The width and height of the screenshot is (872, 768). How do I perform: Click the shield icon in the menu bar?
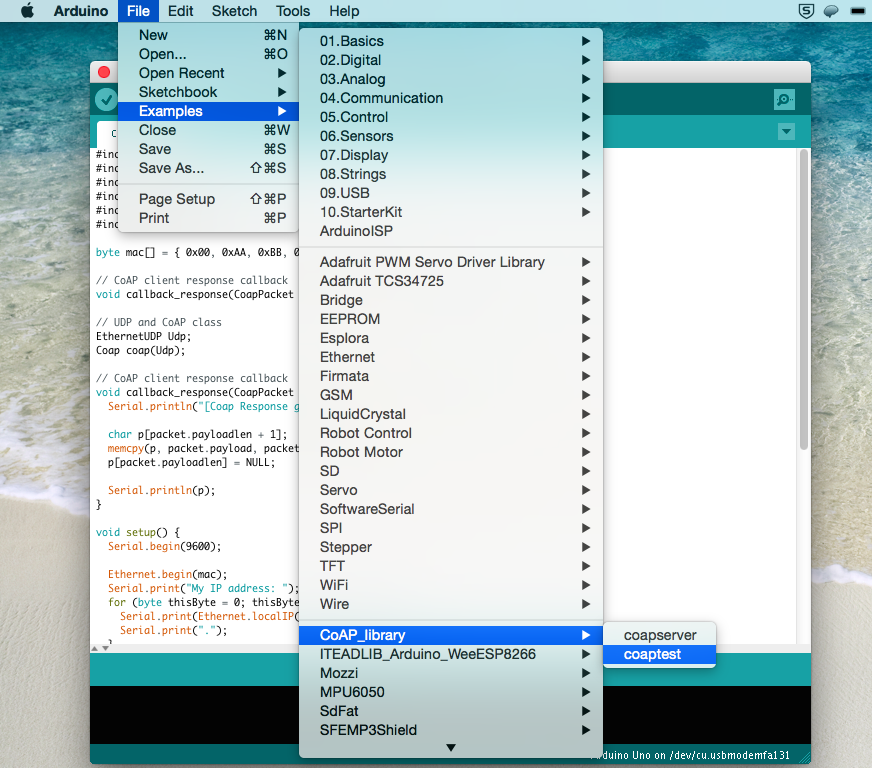pos(806,11)
